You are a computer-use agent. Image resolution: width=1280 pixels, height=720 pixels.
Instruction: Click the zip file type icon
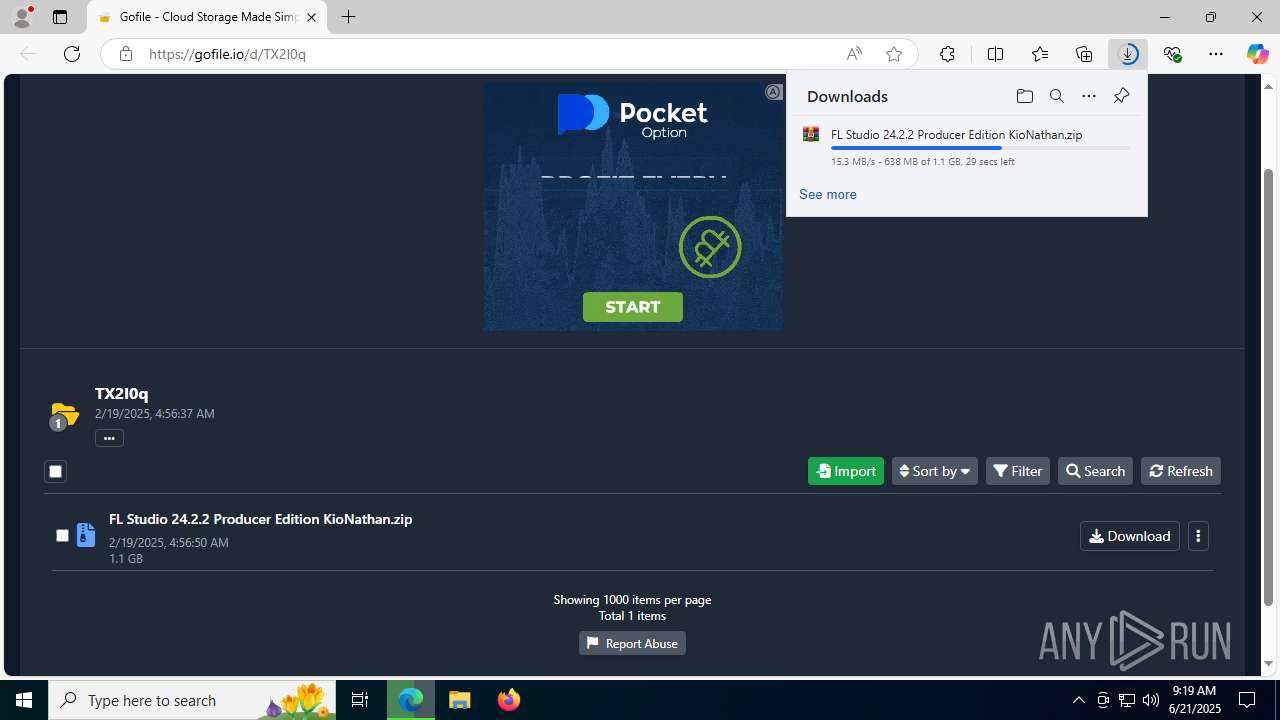click(x=86, y=535)
